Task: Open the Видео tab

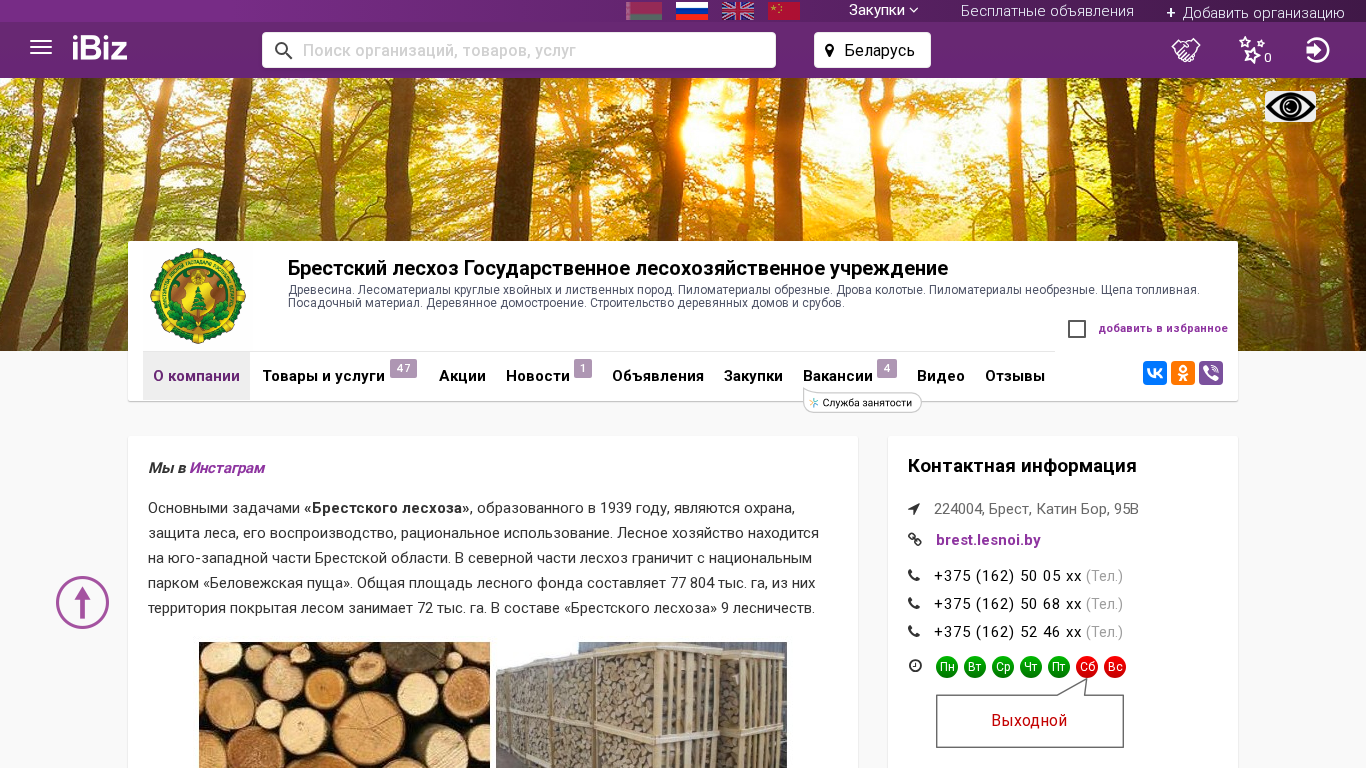Action: 941,376
